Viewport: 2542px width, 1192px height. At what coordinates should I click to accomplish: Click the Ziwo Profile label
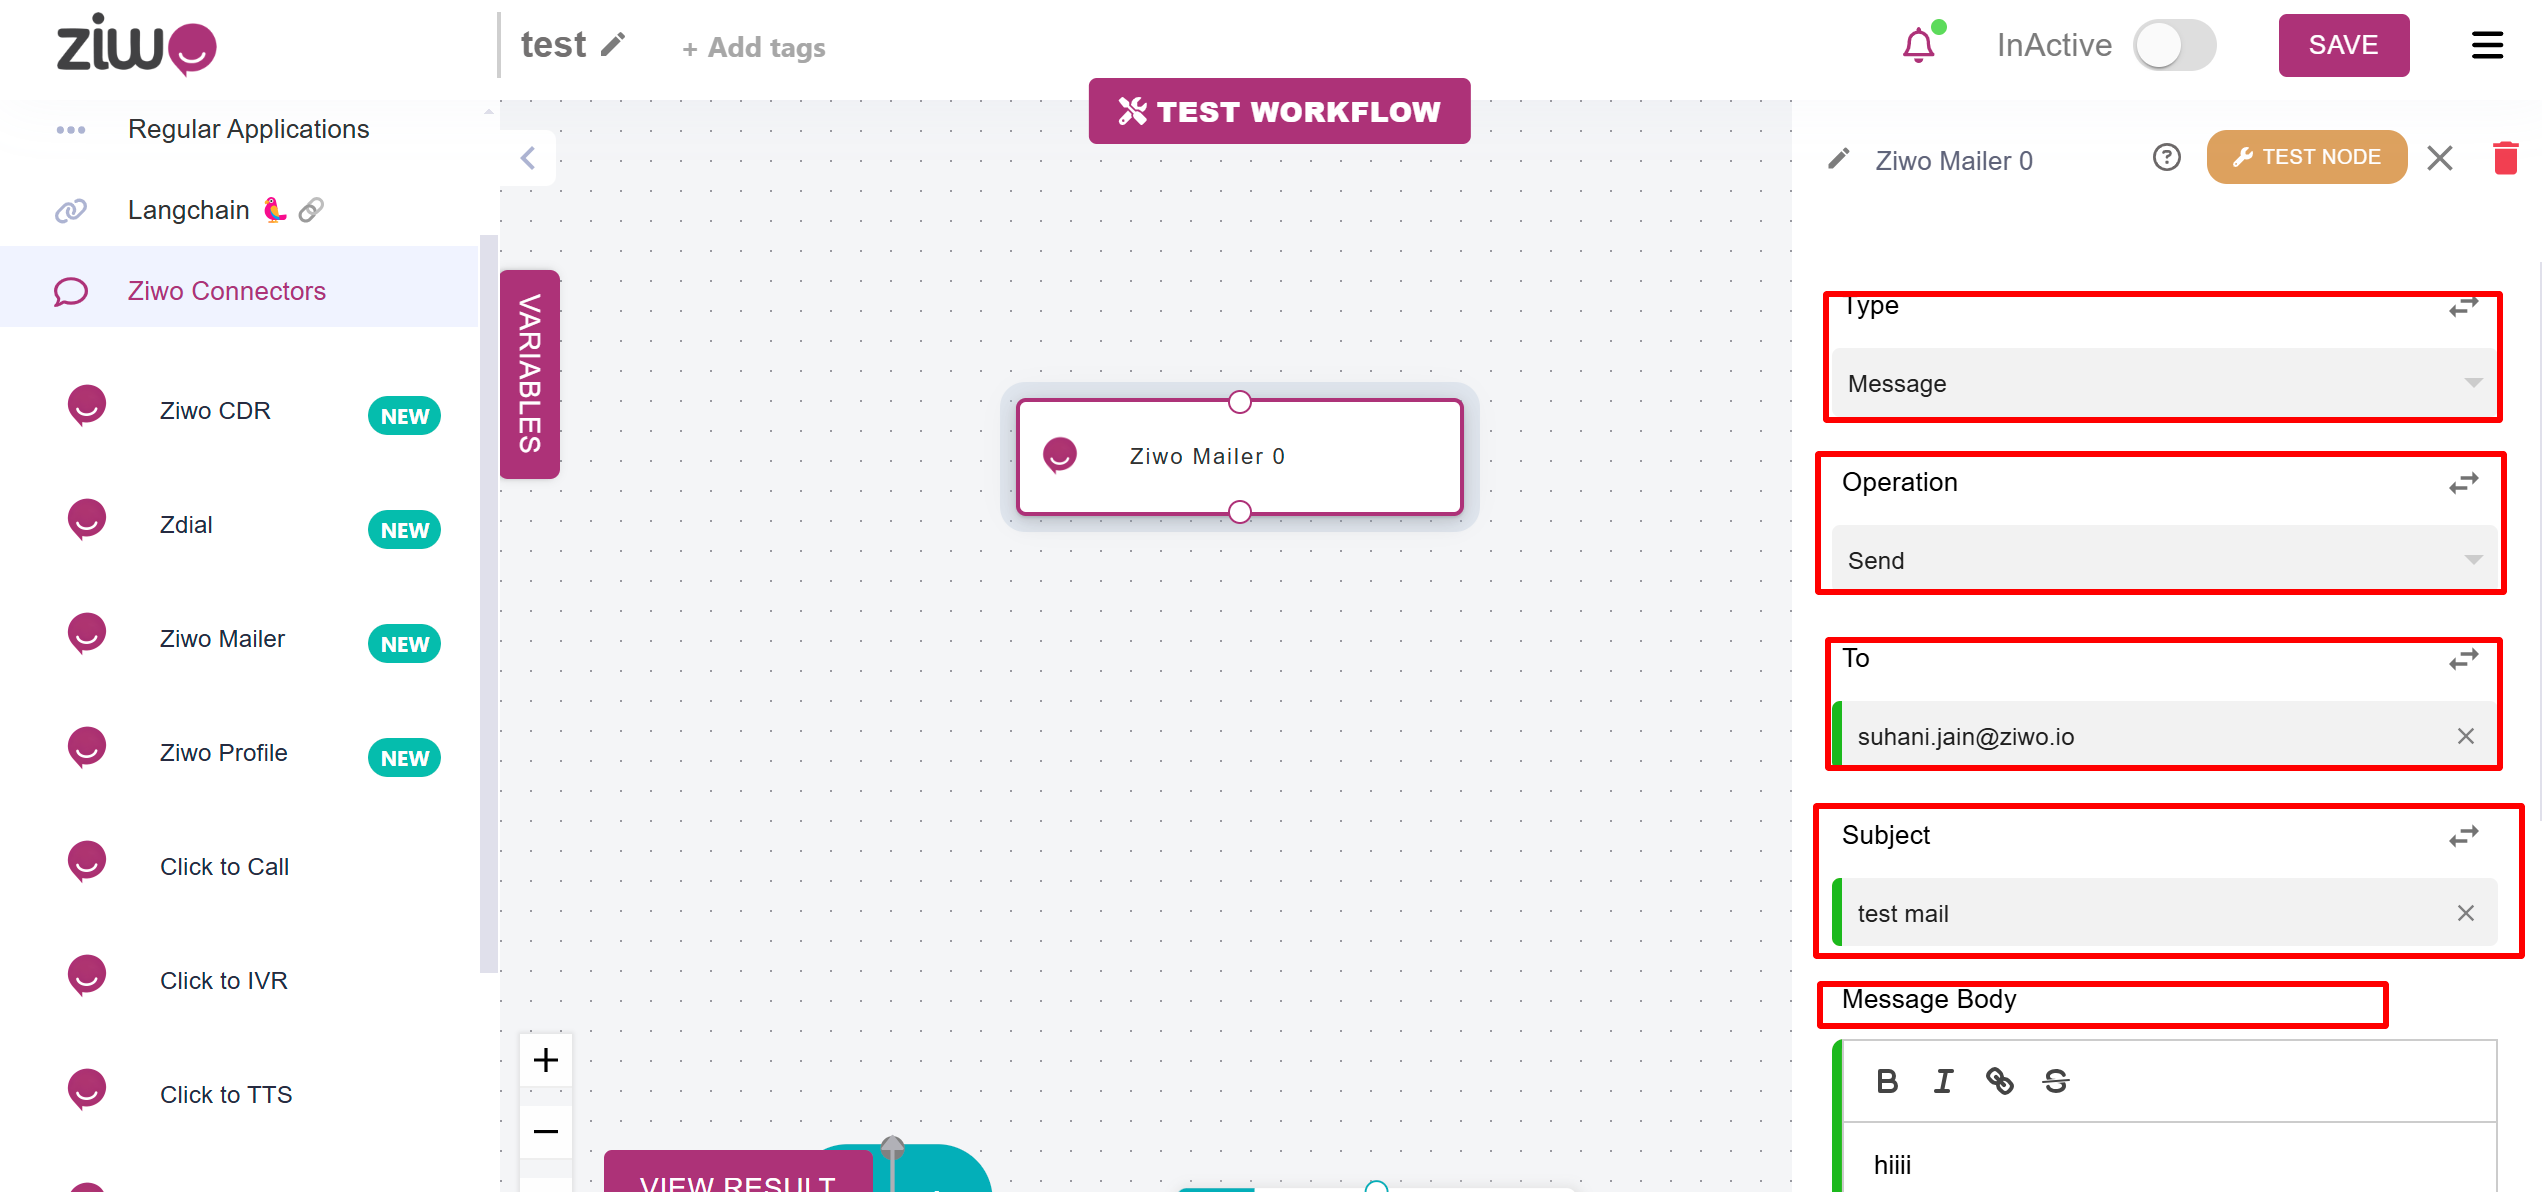[x=223, y=753]
